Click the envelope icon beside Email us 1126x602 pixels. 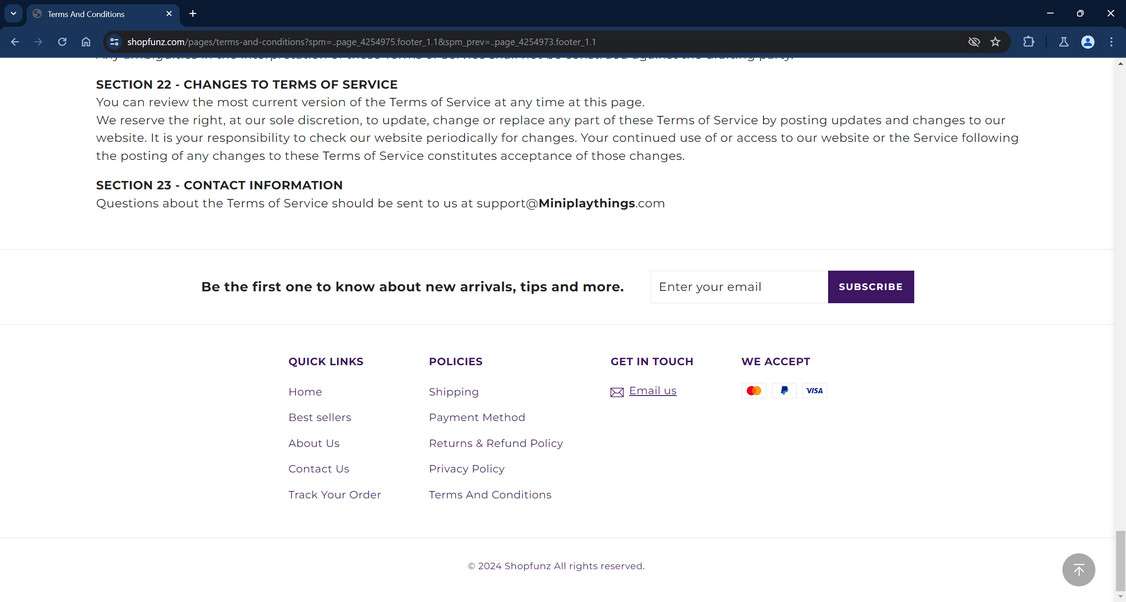[617, 392]
